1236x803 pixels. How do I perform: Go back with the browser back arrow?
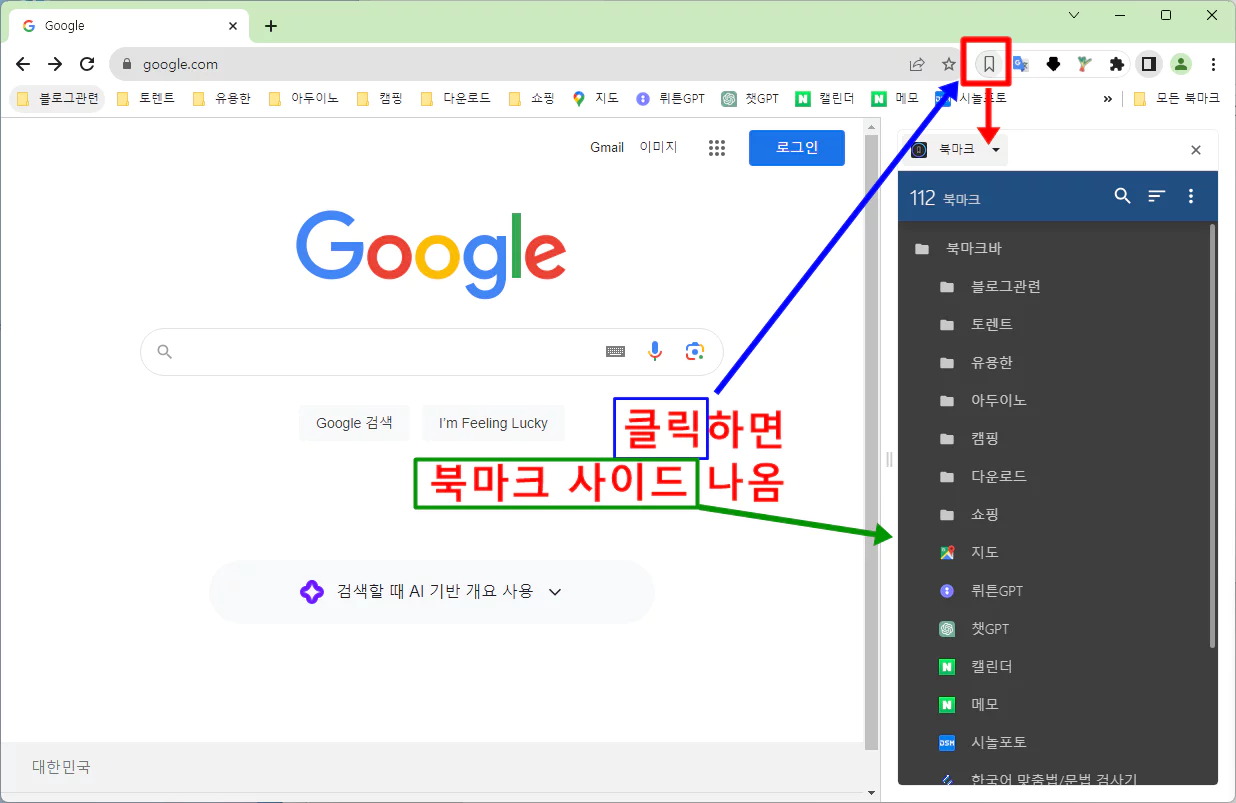[23, 64]
